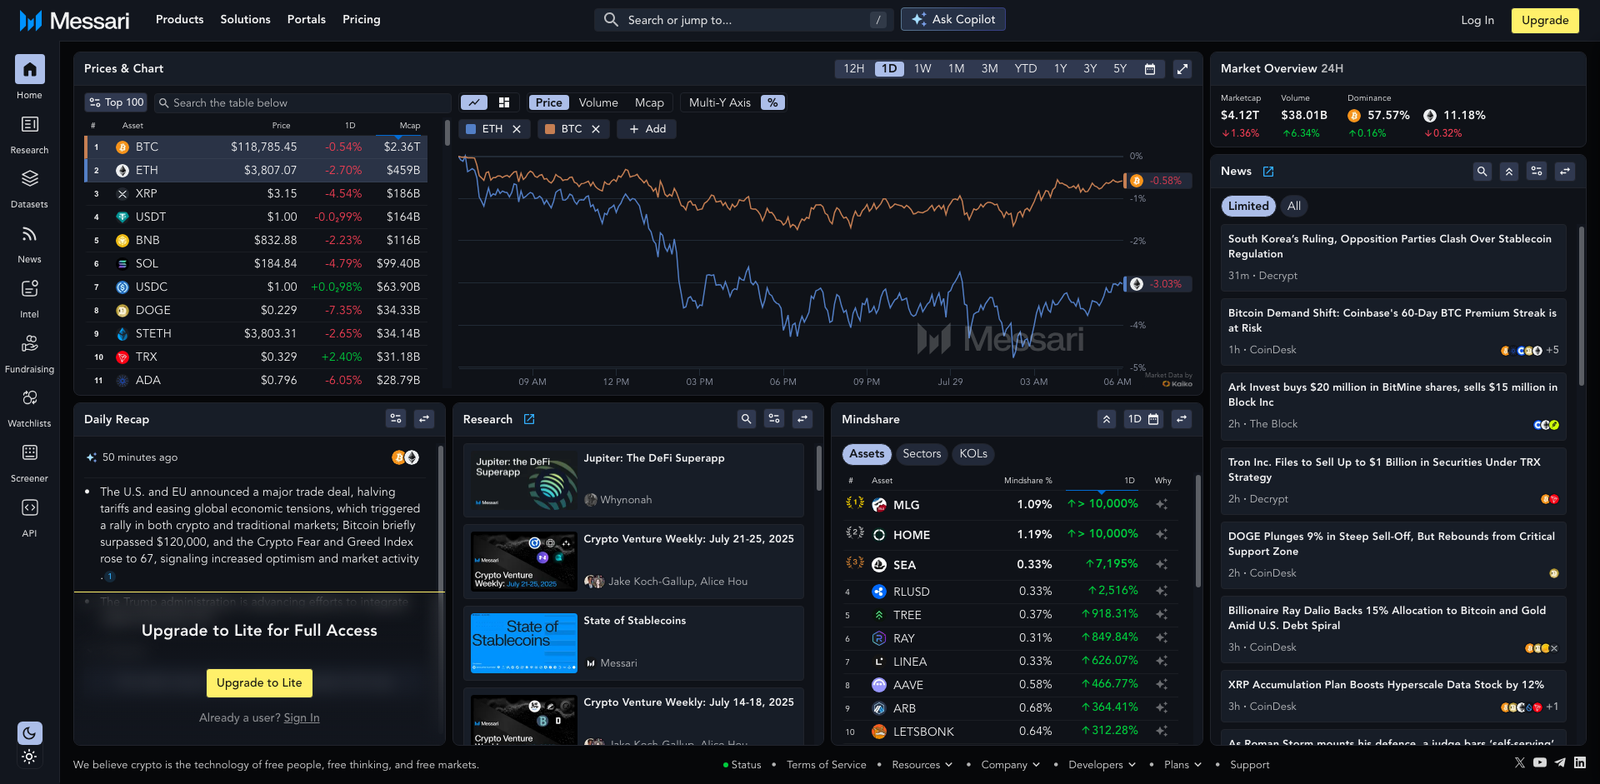Expand Prices & Chart panel to fullscreen

1182,69
